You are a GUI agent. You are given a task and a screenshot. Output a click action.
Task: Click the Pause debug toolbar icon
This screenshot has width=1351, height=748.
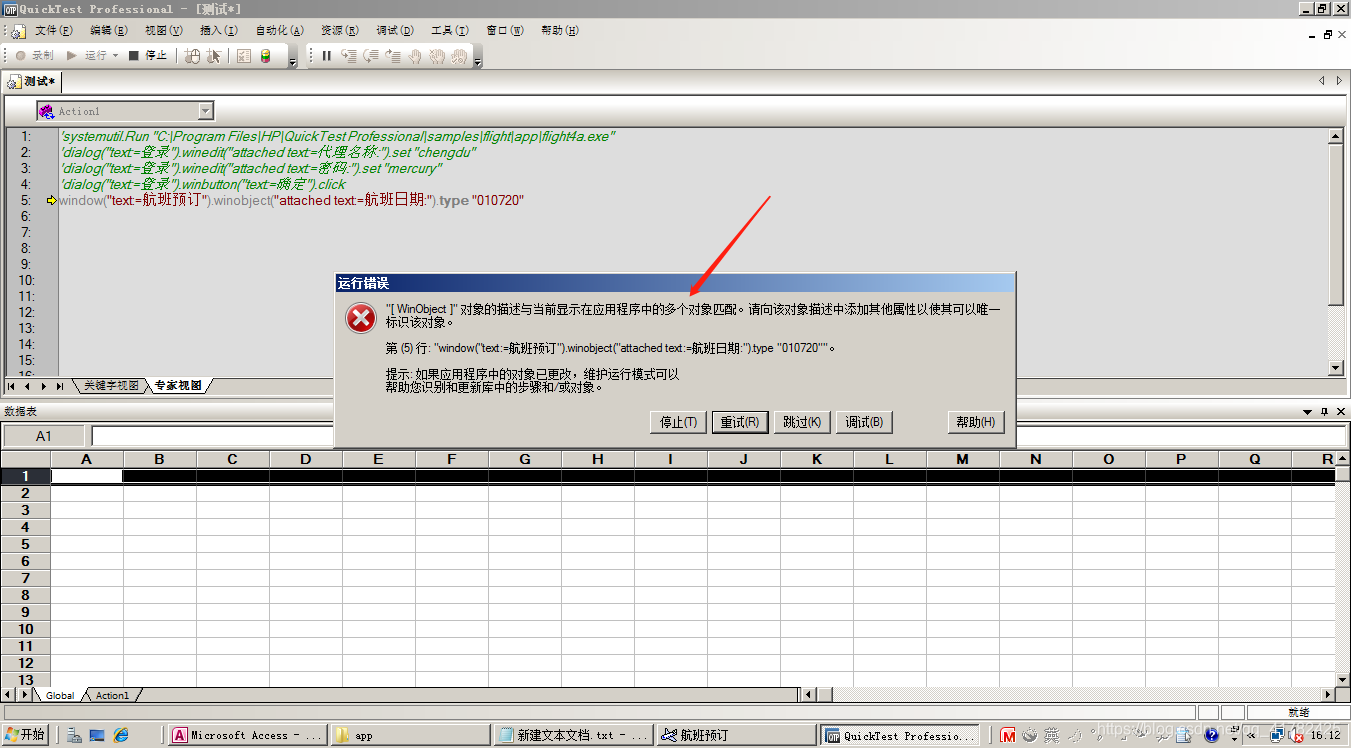(x=326, y=56)
